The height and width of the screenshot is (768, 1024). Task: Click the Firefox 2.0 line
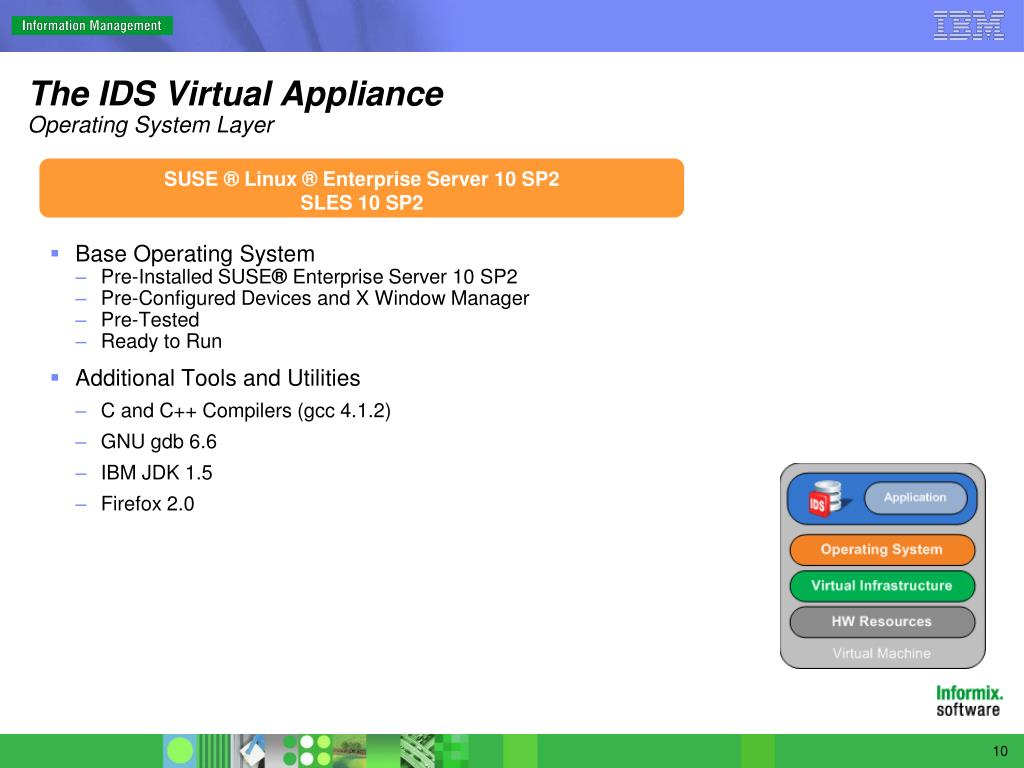click(x=148, y=504)
